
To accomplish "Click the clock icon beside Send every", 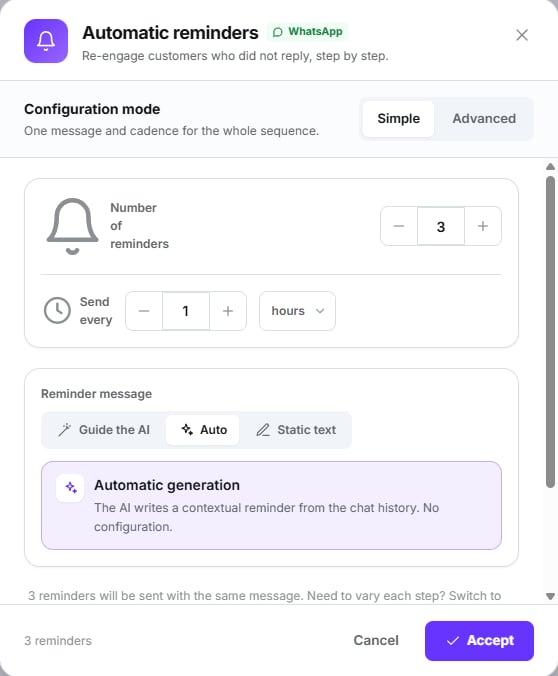I will (x=57, y=310).
